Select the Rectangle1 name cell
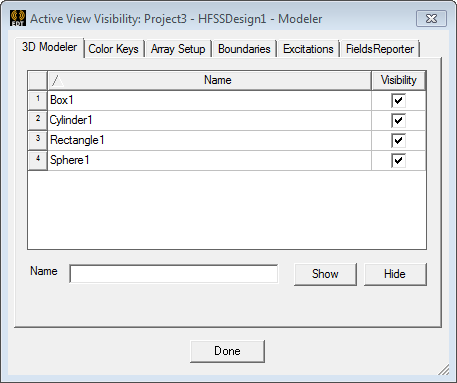This screenshot has width=457, height=383. tap(210, 140)
